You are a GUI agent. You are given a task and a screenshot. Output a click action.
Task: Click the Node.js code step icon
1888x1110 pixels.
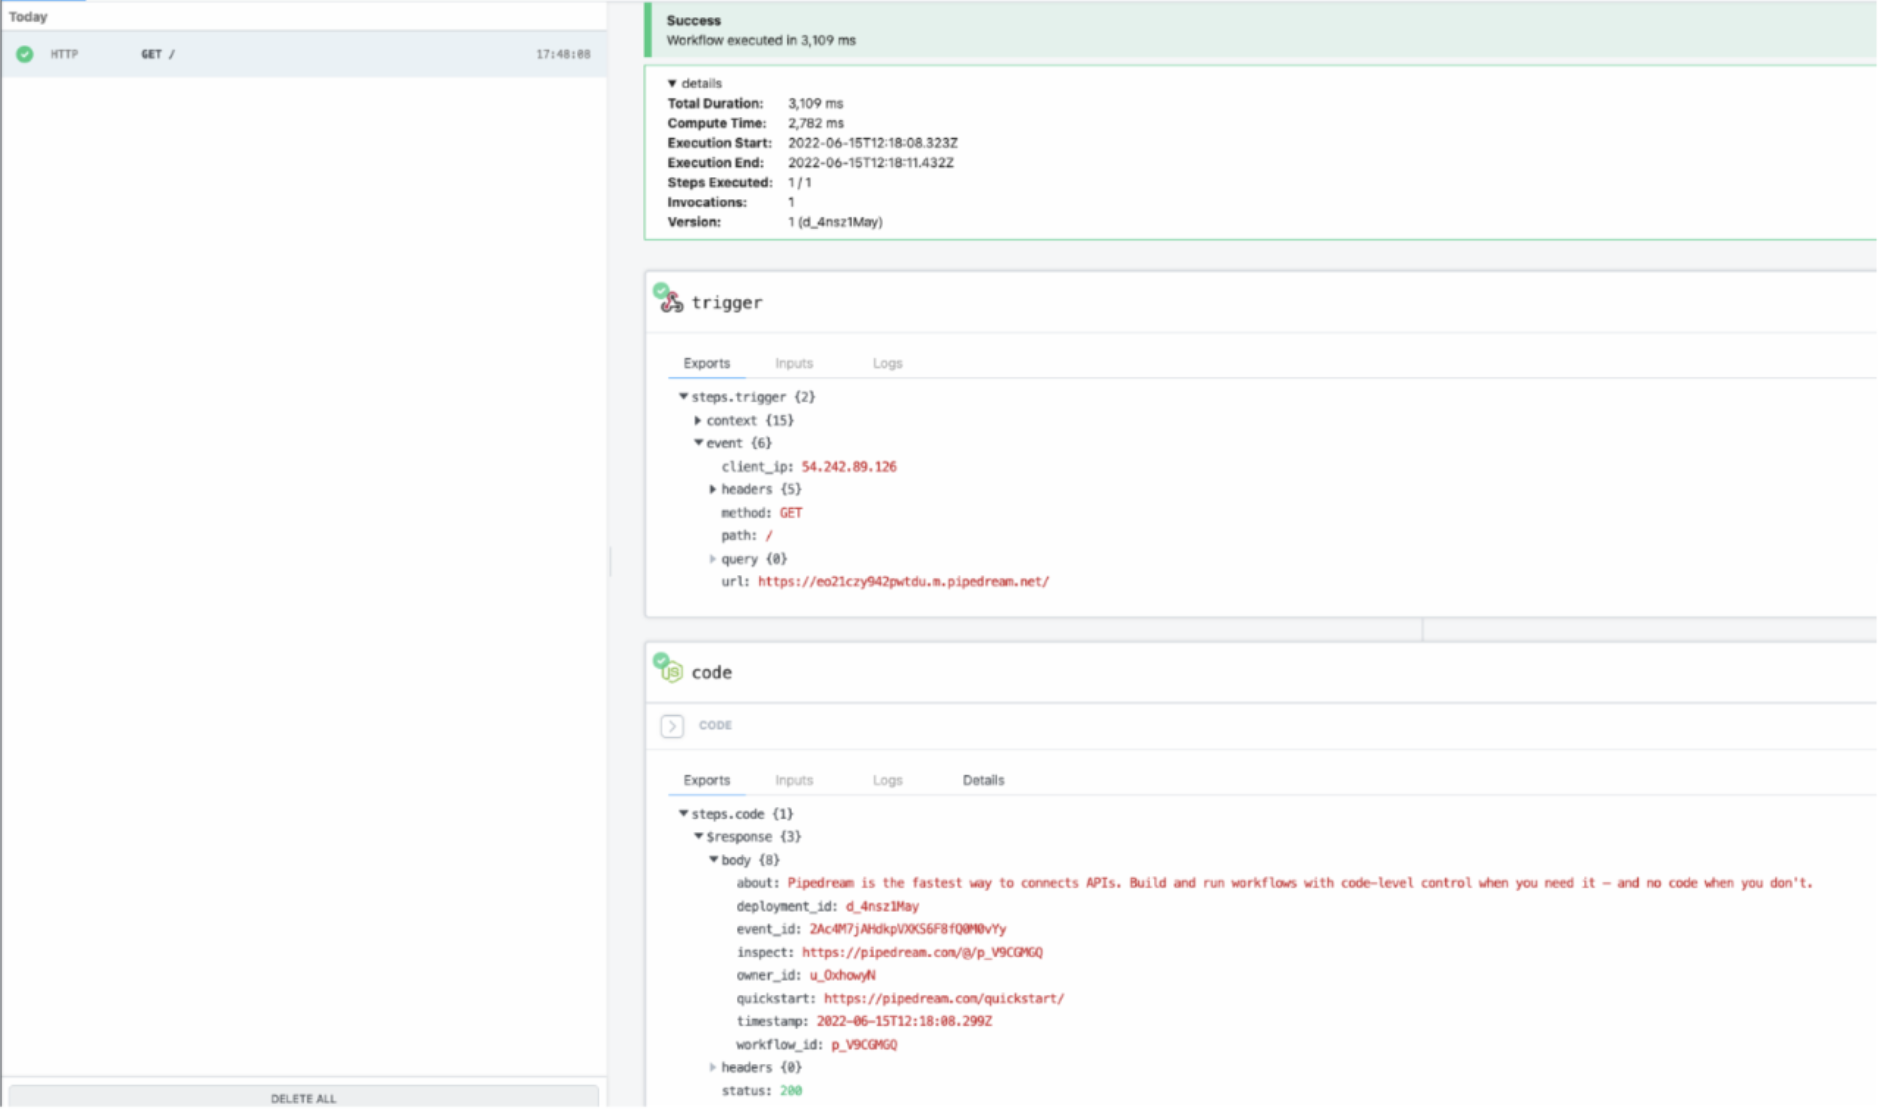pos(671,671)
